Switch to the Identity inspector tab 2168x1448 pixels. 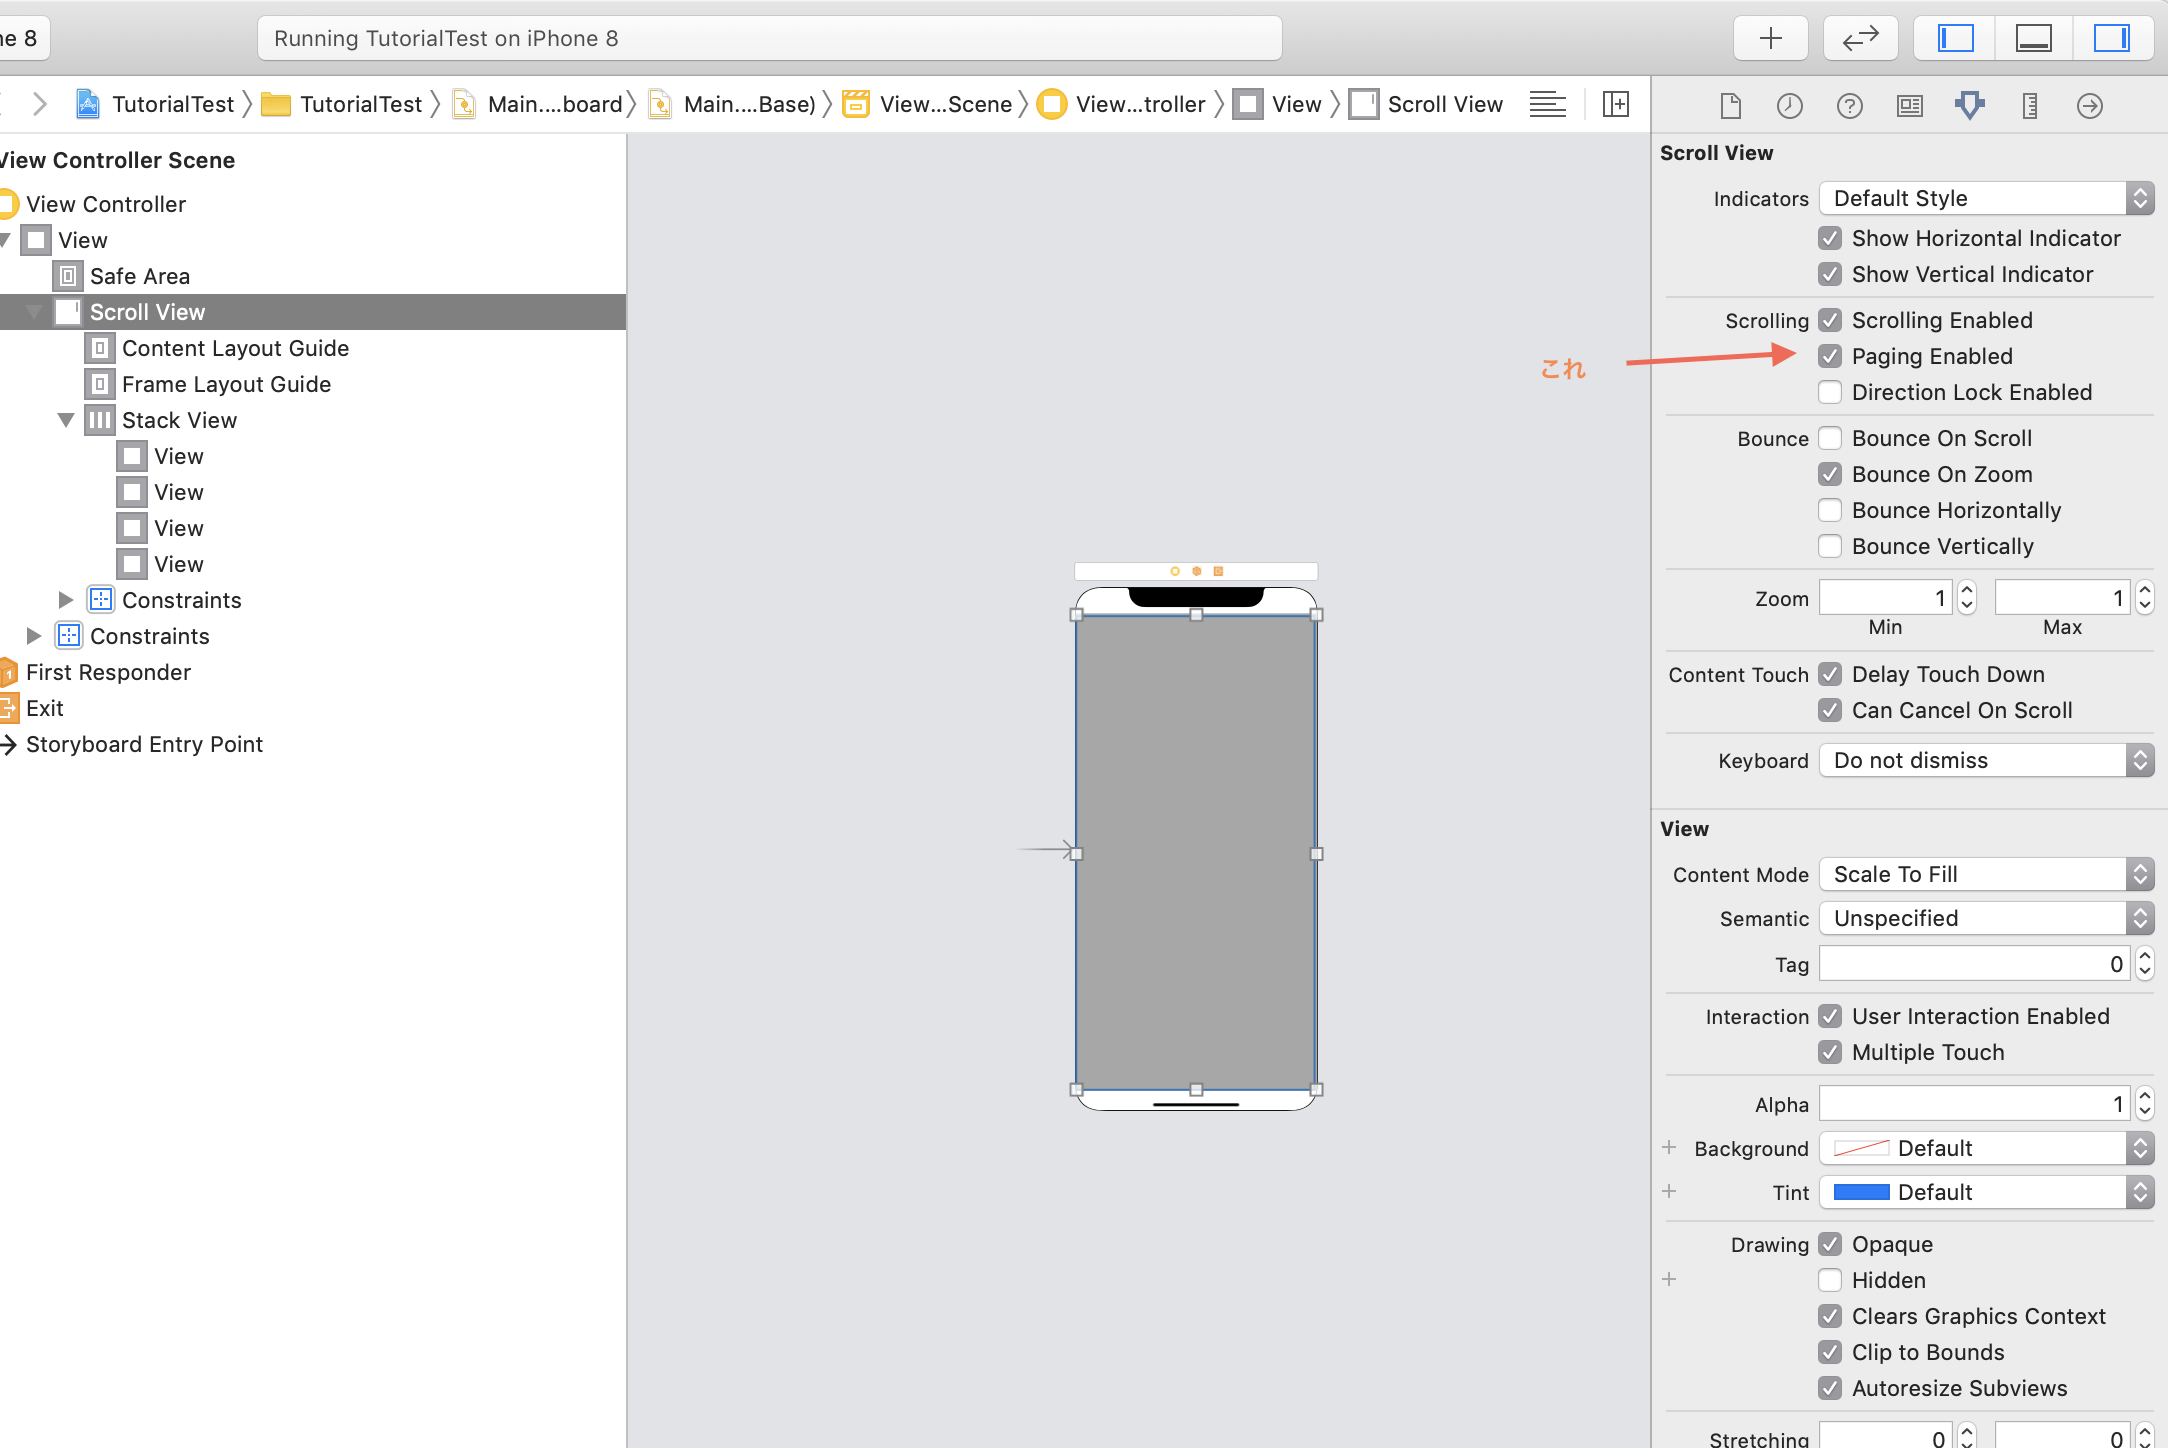pos(1910,105)
